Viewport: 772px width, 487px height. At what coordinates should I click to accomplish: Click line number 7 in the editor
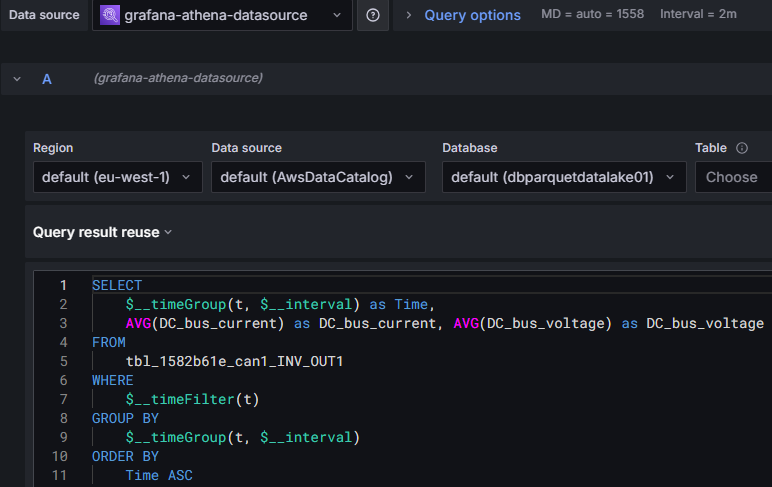63,399
